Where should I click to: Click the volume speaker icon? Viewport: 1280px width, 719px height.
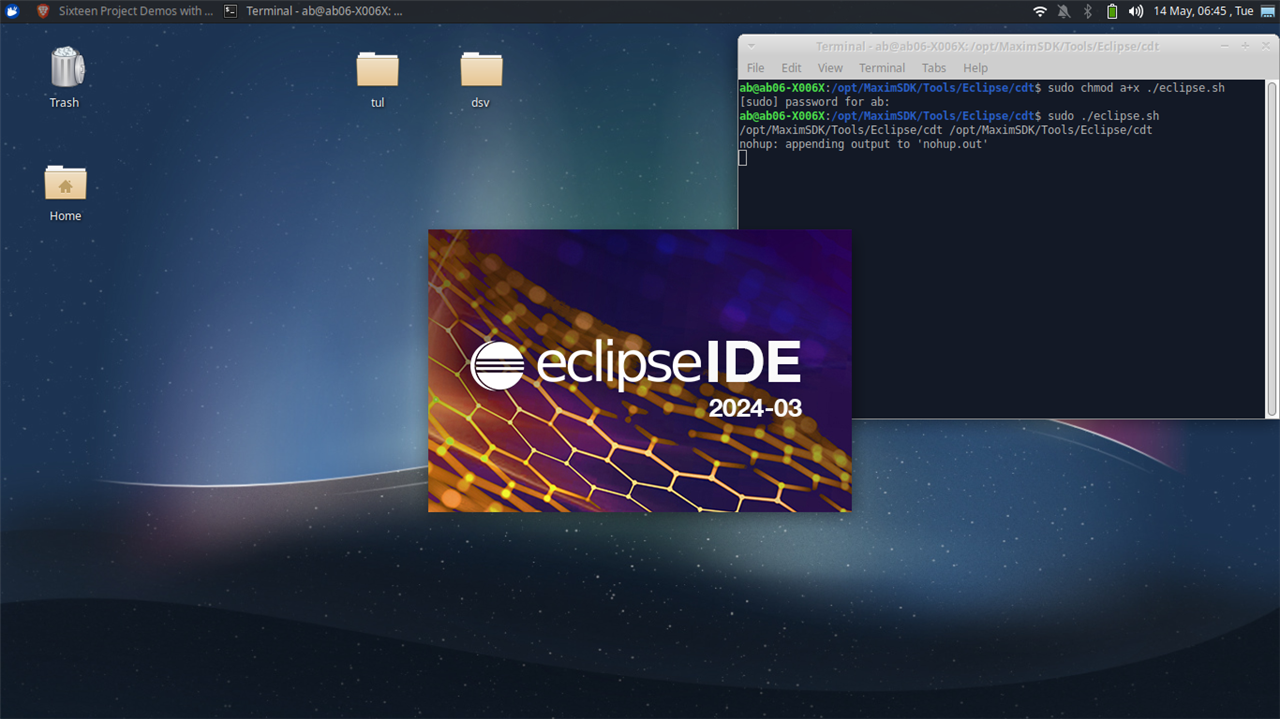(1136, 11)
